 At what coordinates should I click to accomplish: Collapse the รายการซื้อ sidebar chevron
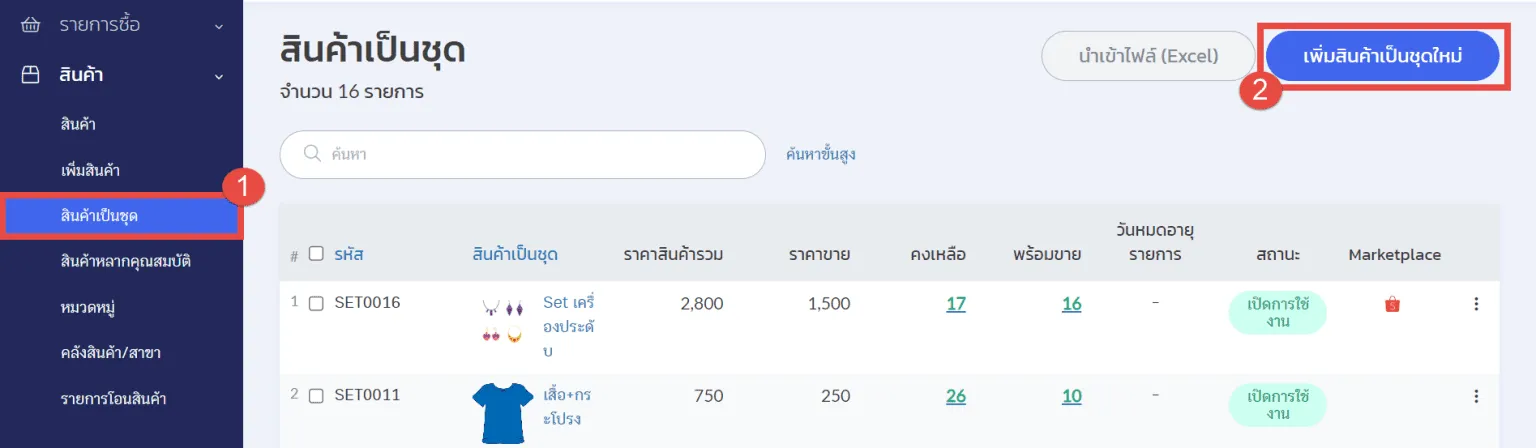tap(219, 26)
